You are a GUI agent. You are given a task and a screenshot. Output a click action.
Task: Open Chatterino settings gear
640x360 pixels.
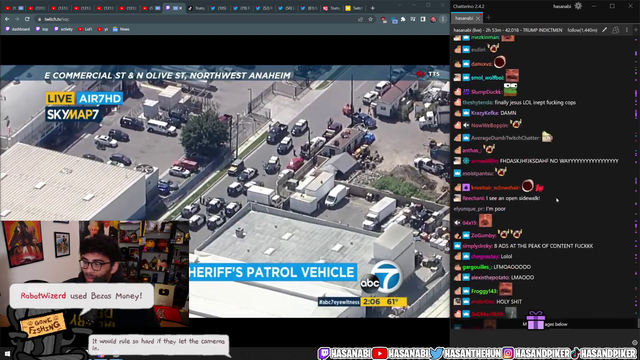[578, 6]
